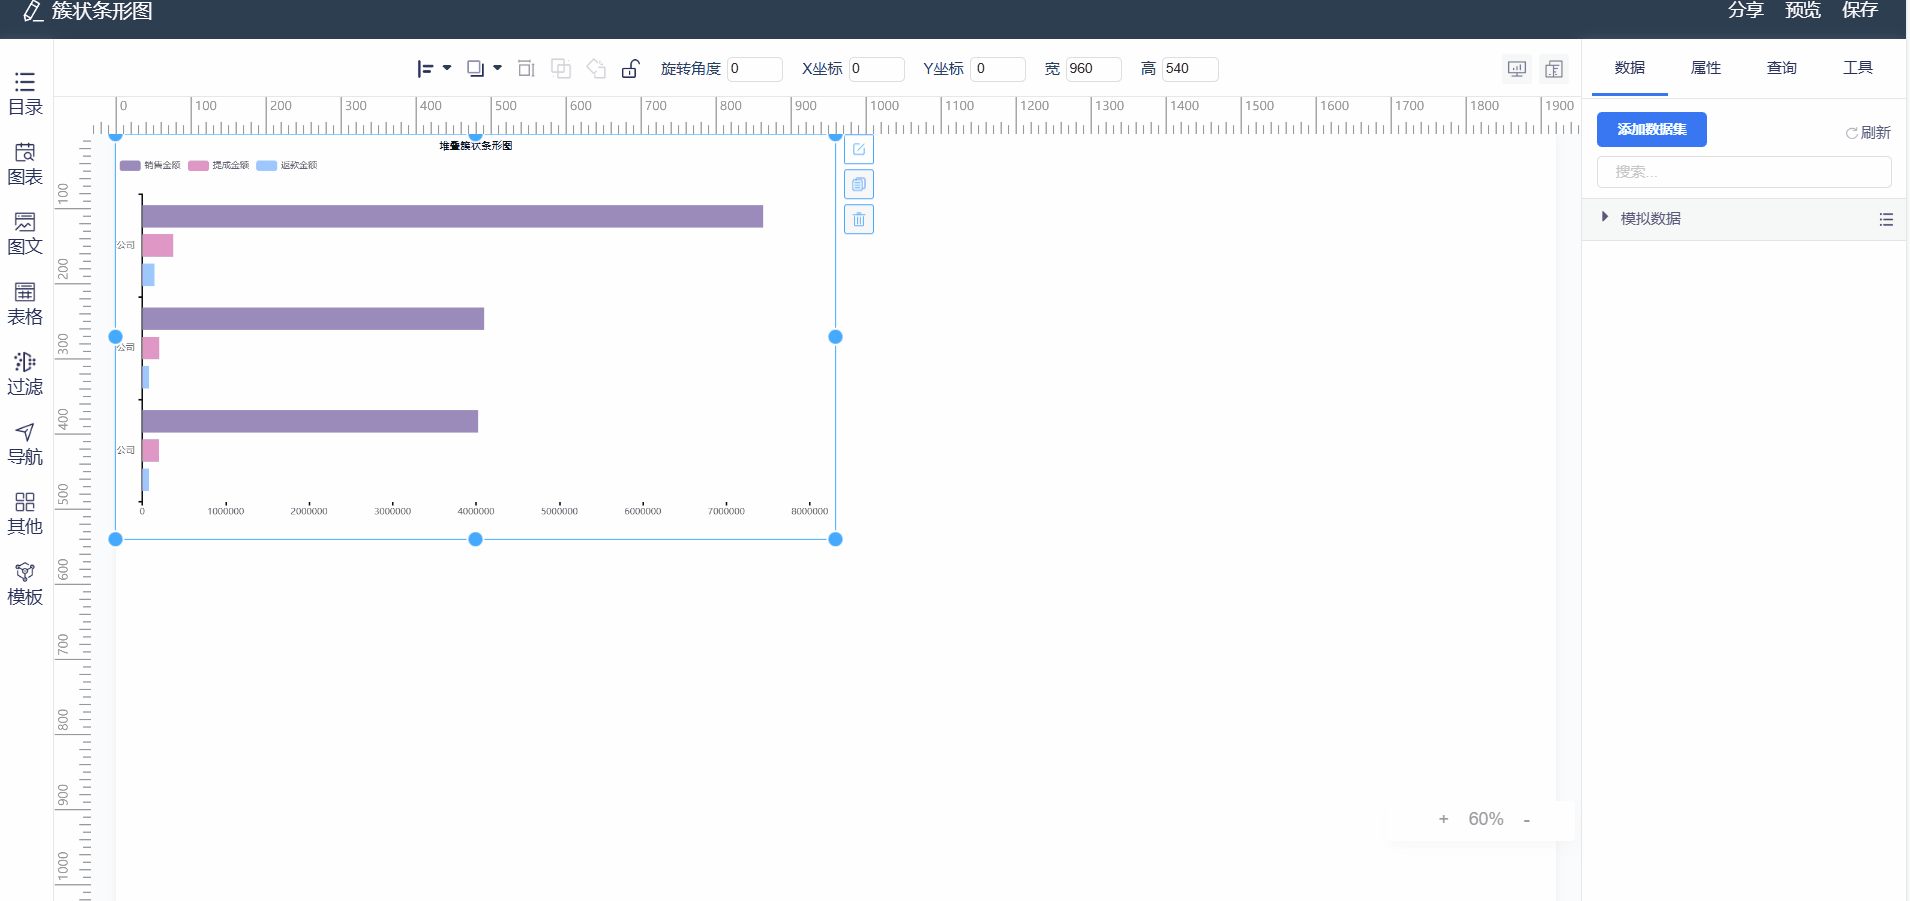This screenshot has height=901, width=1910.
Task: Switch to the 属性 tab
Action: [1705, 68]
